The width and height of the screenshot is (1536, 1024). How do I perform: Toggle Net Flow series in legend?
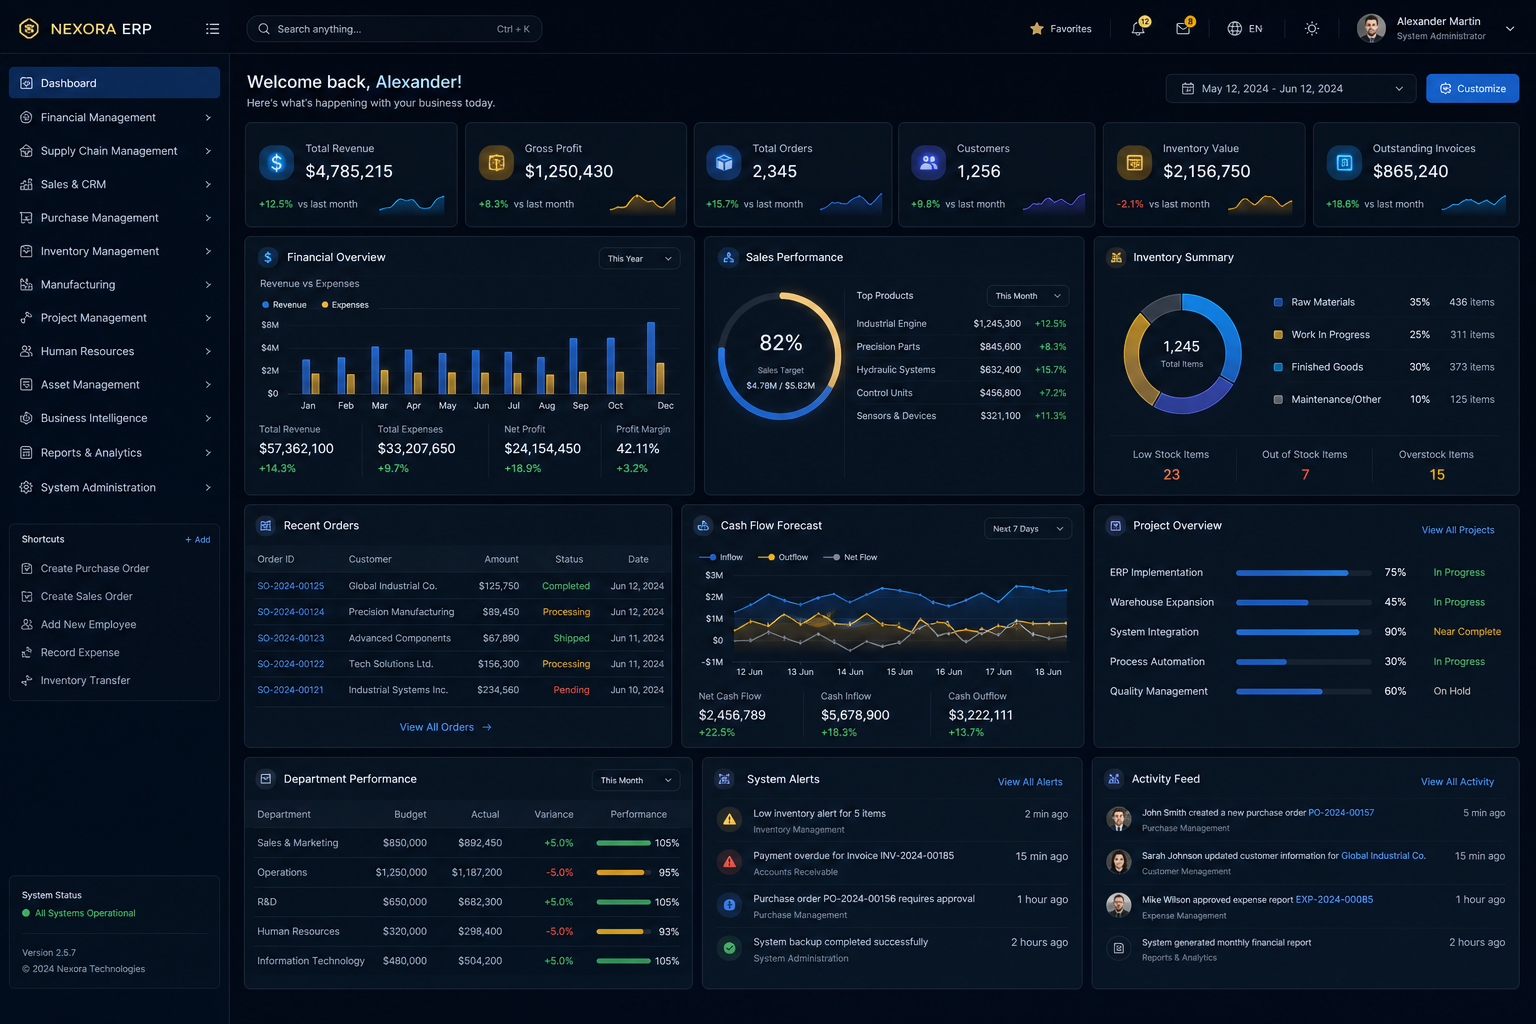850,557
